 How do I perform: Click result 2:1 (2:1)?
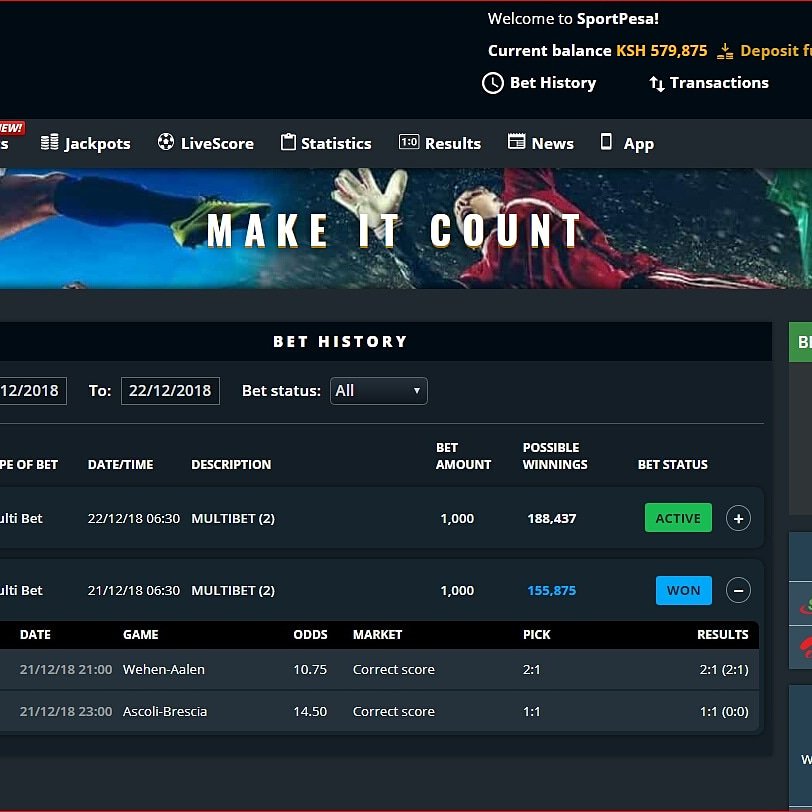[724, 670]
